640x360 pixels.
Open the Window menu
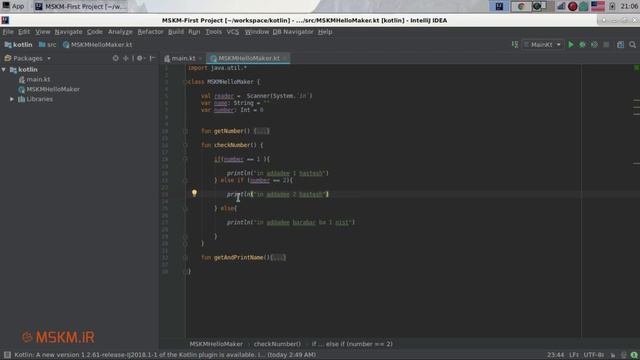pyautogui.click(x=256, y=32)
